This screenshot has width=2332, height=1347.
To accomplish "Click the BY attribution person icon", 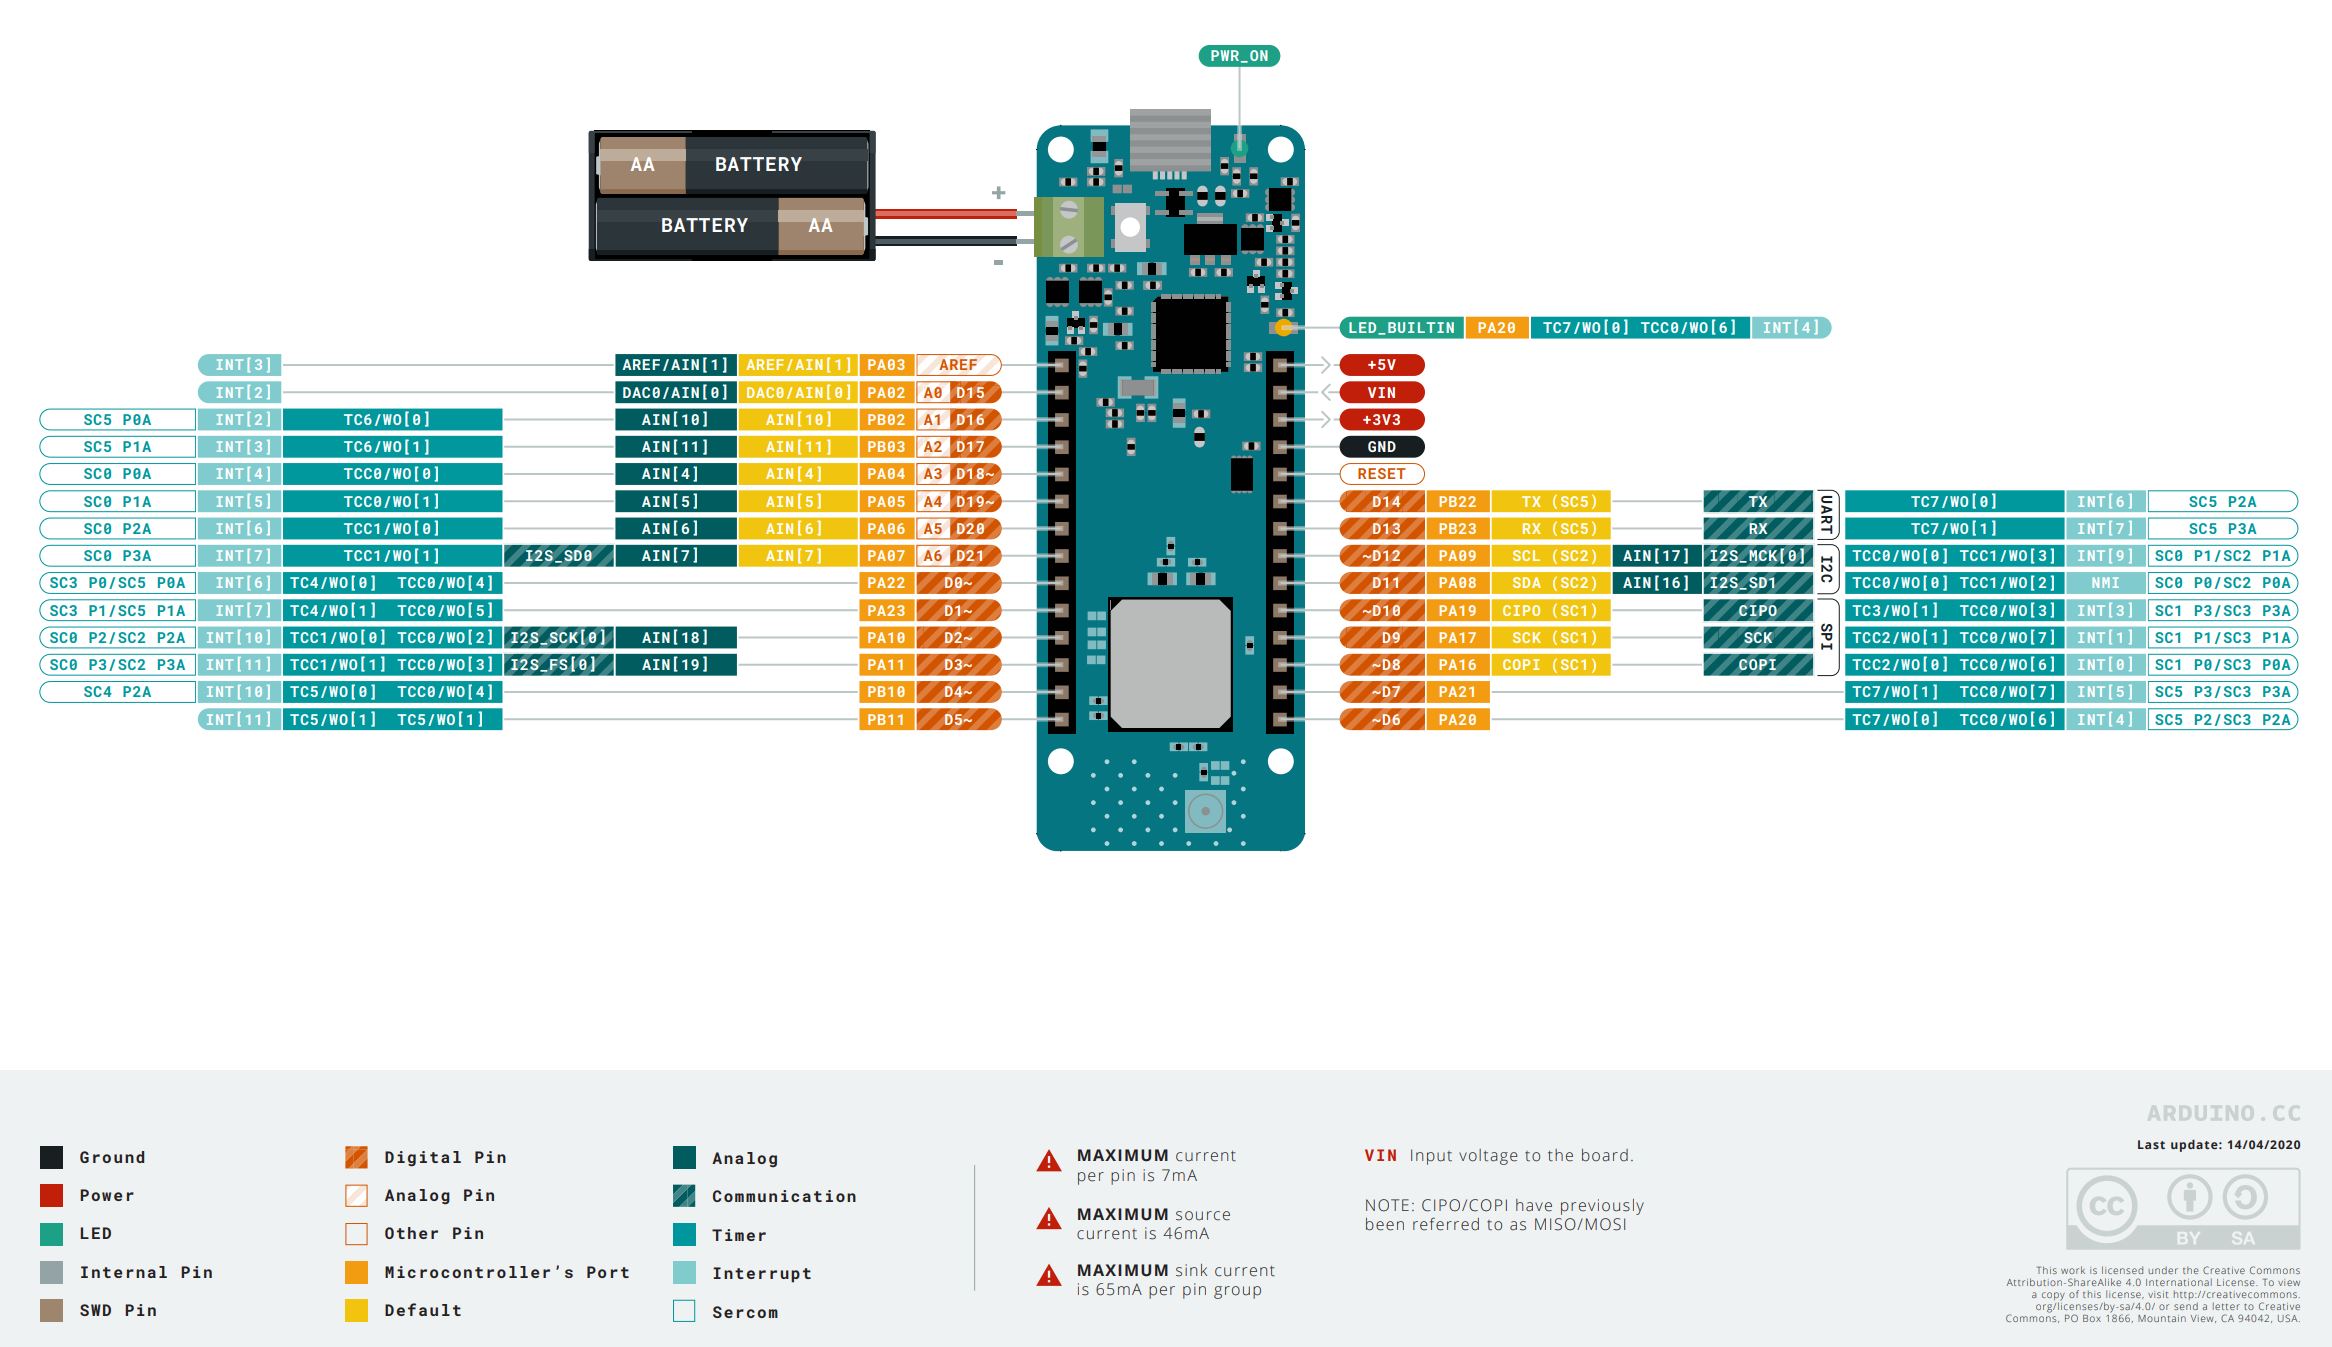I will pyautogui.click(x=2189, y=1197).
